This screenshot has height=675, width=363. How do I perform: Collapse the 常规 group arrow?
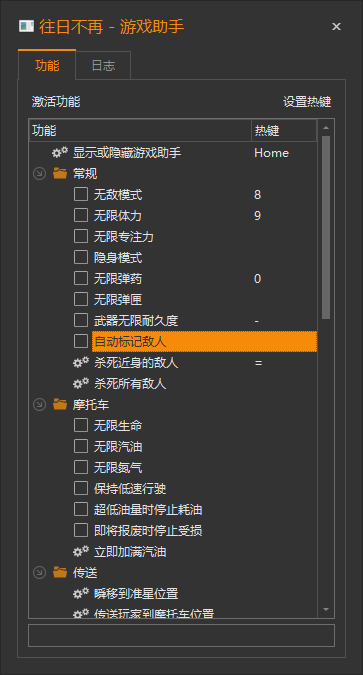[x=39, y=174]
